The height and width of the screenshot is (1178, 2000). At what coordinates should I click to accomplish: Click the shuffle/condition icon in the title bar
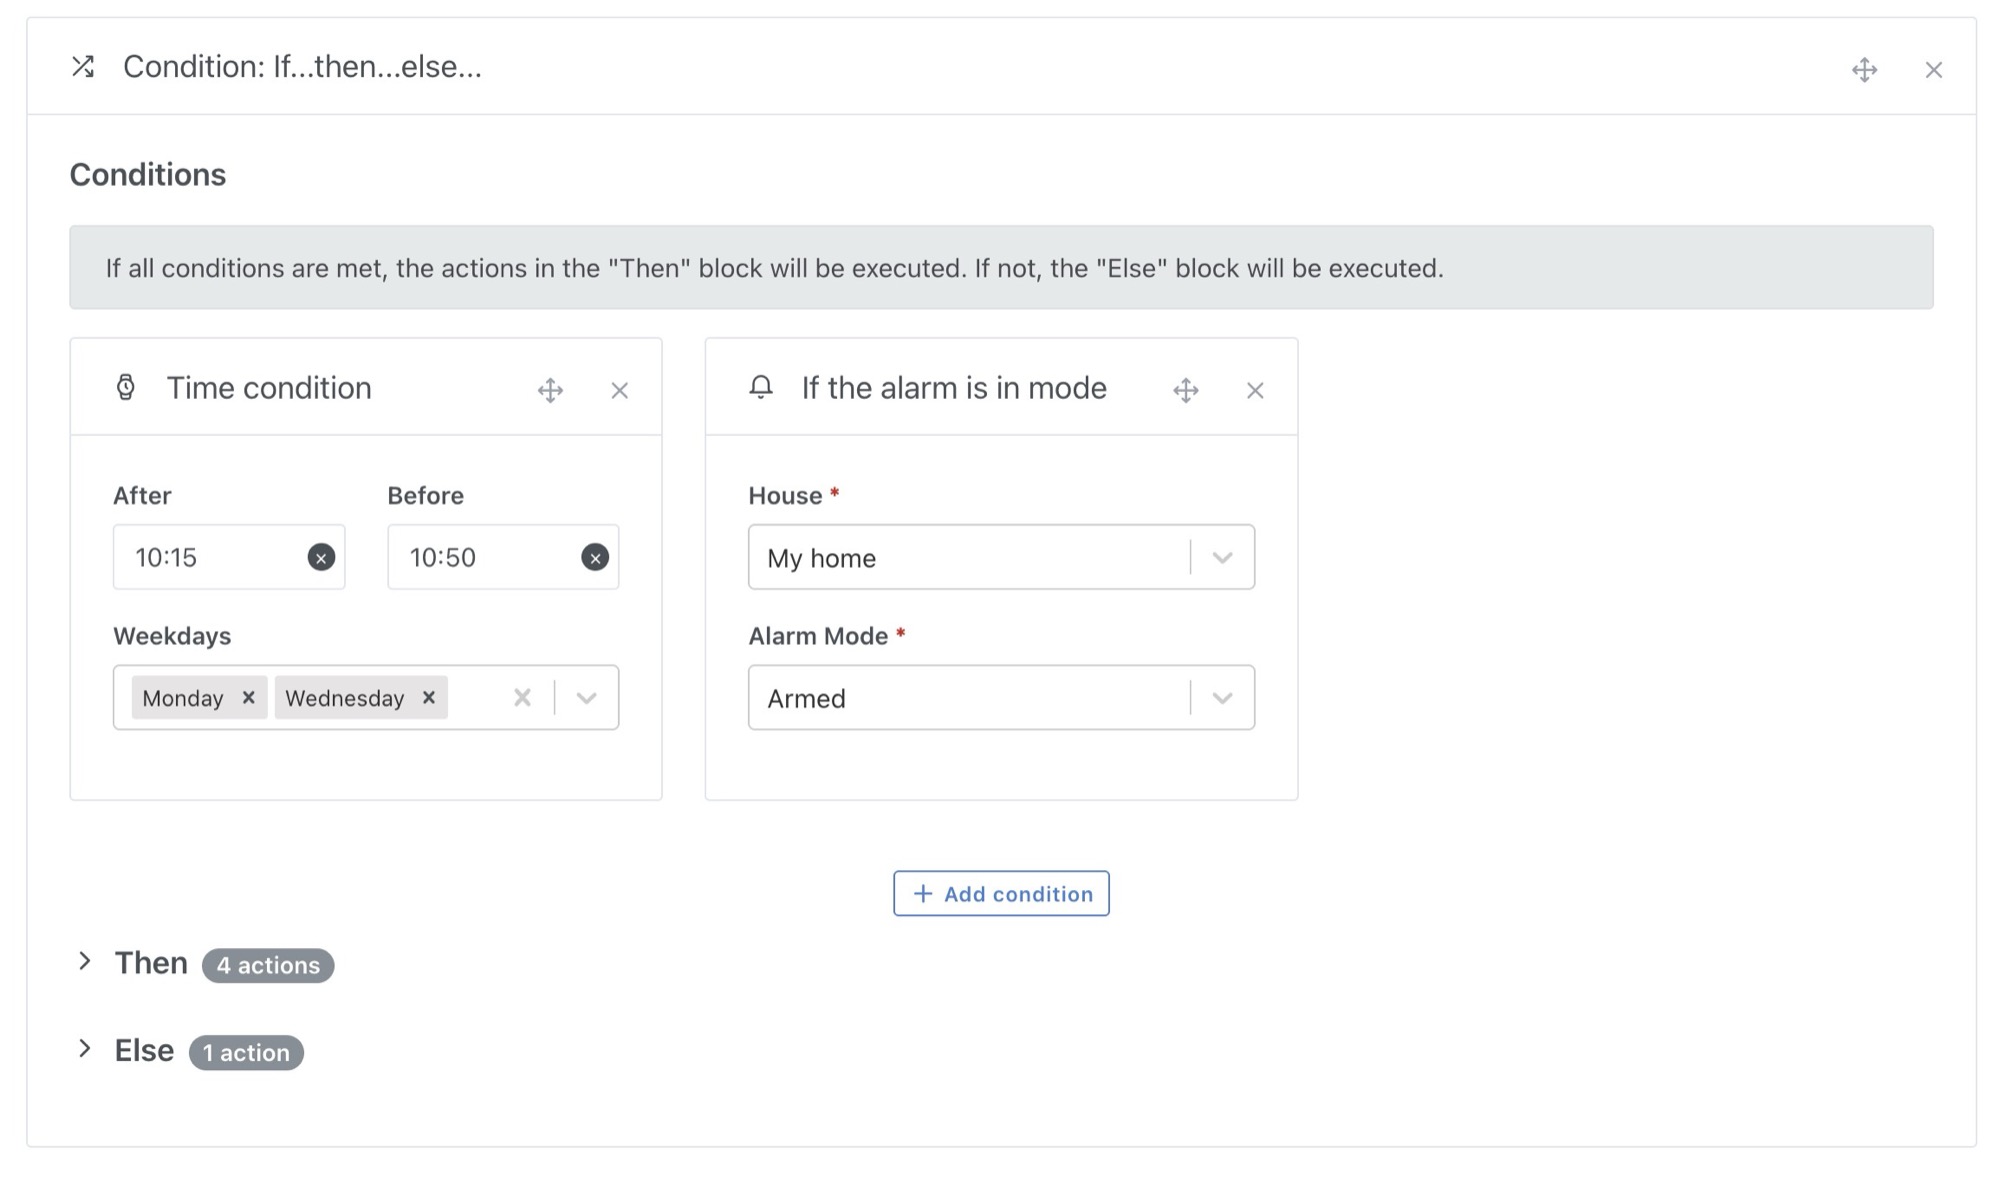[81, 66]
